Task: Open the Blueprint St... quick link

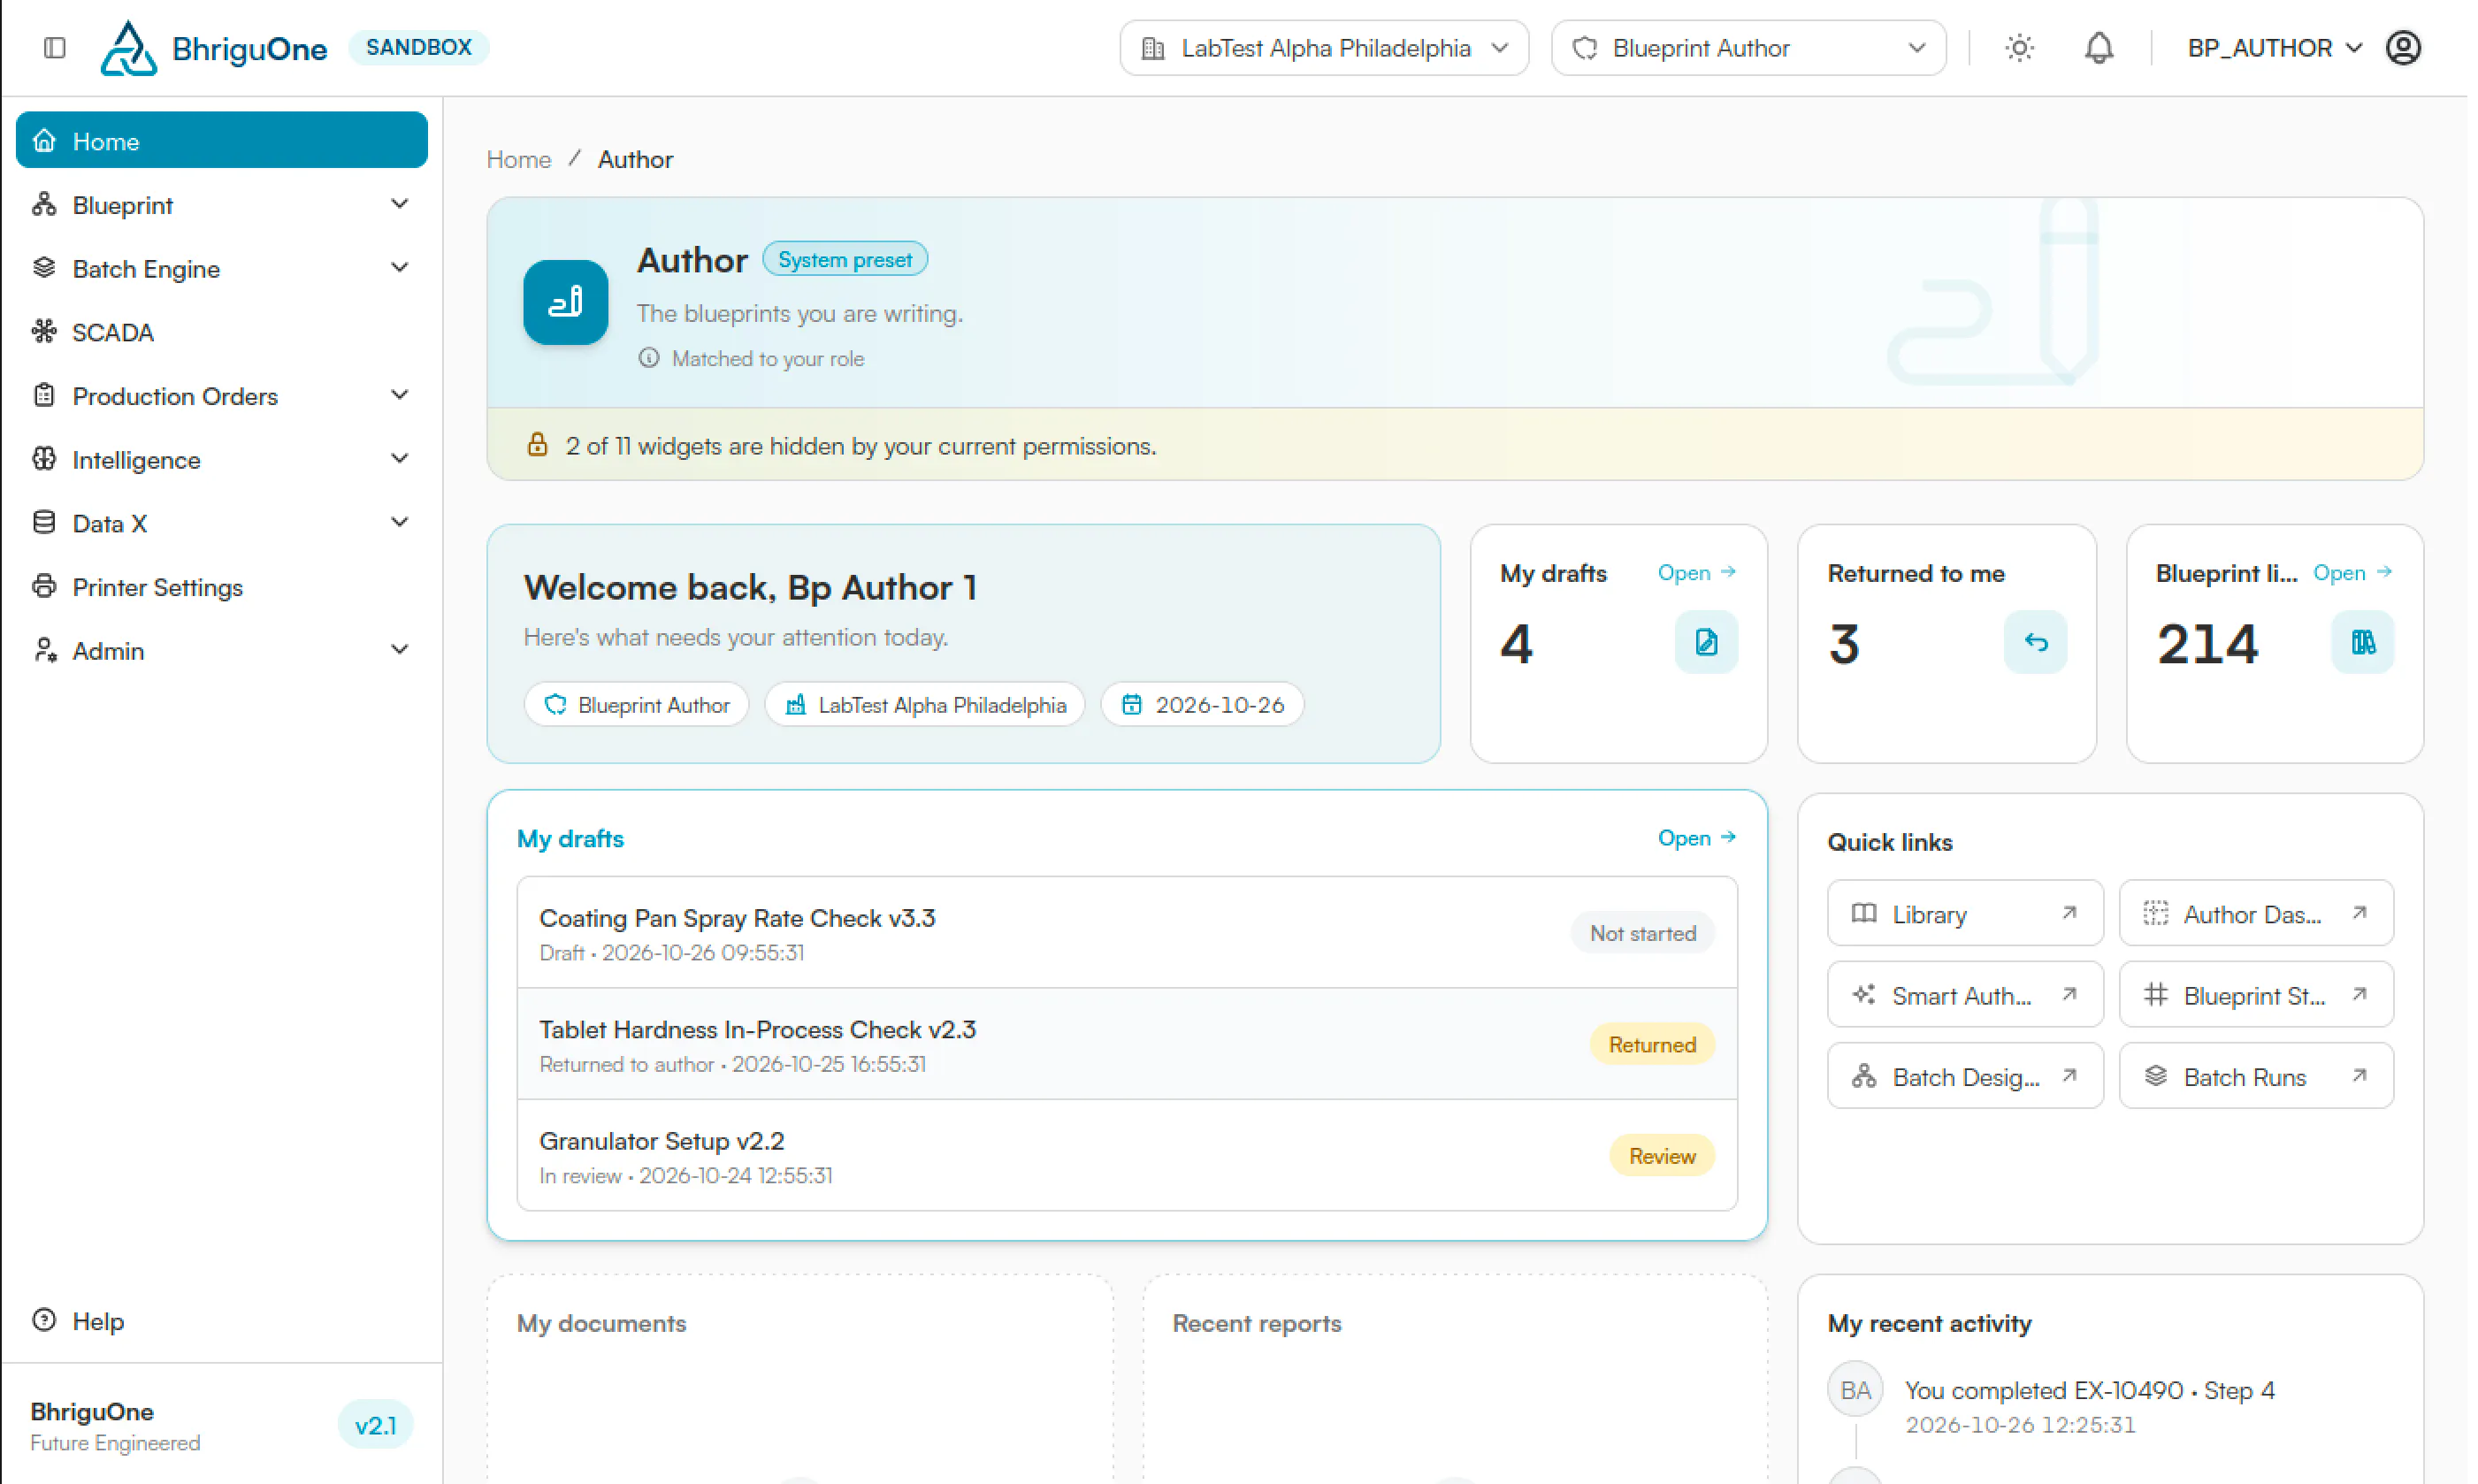Action: (x=2256, y=994)
